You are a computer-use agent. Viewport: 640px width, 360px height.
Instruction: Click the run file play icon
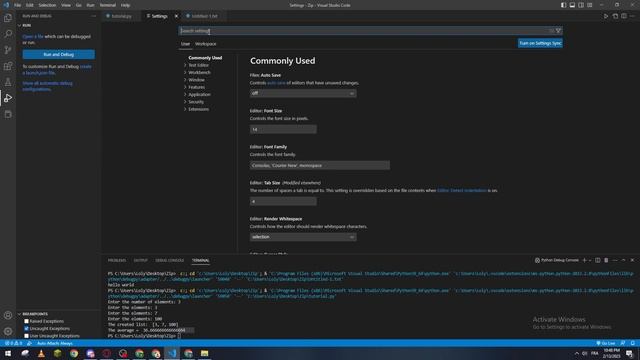point(606,16)
